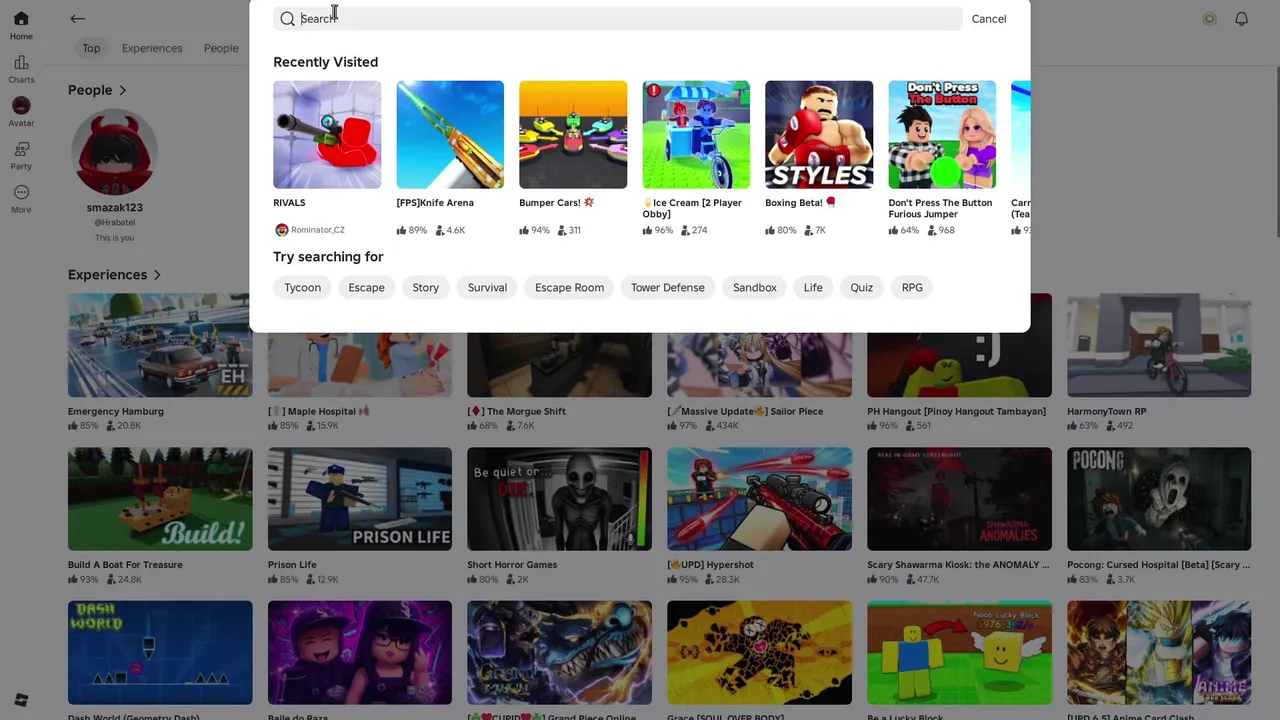Click the PH Hangout title text
Viewport: 1280px width, 720px height.
[x=956, y=411]
